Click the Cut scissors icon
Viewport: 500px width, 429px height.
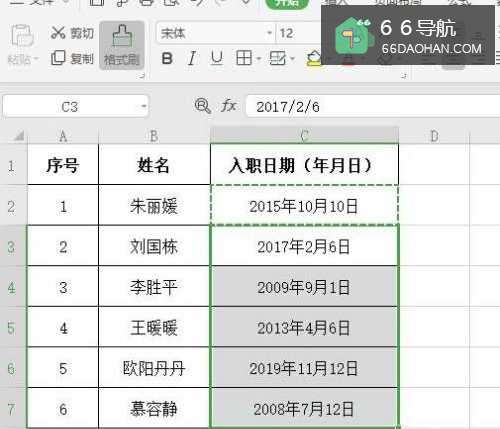pos(58,33)
